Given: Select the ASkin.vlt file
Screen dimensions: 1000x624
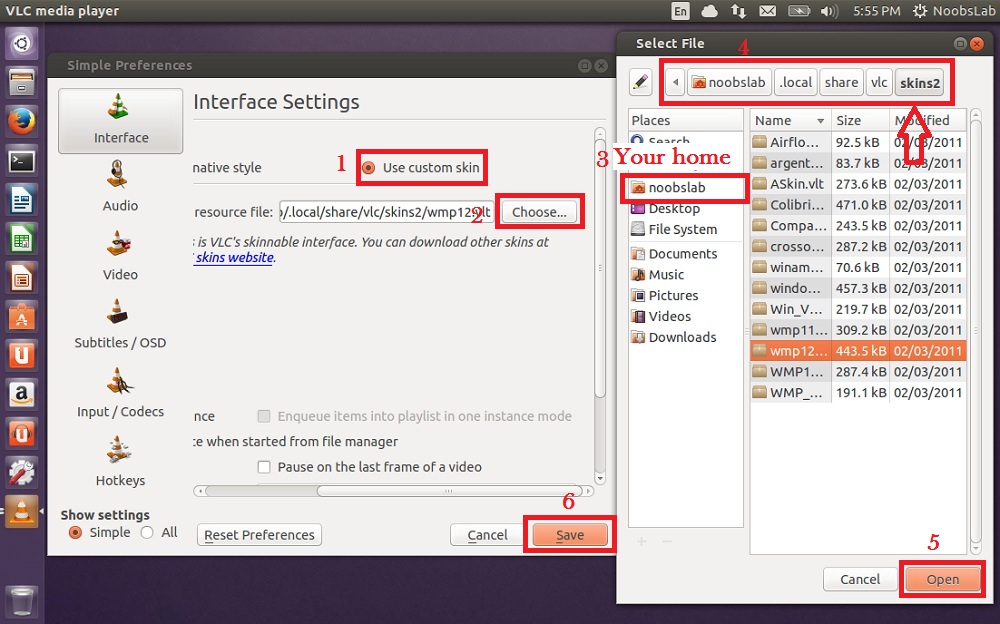Looking at the screenshot, I should point(858,184).
